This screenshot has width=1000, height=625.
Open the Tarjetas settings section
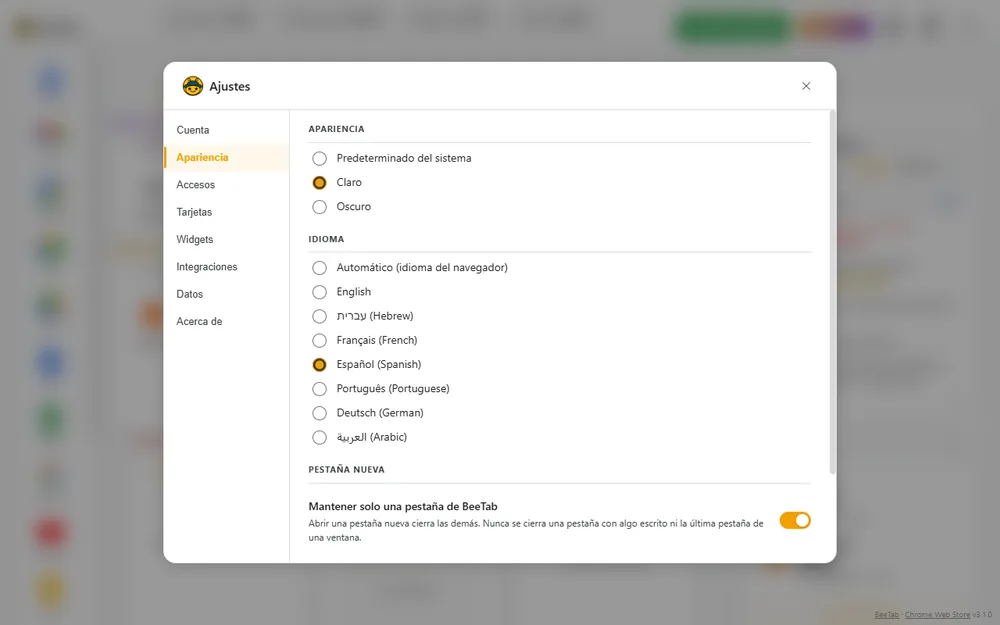pos(226,212)
